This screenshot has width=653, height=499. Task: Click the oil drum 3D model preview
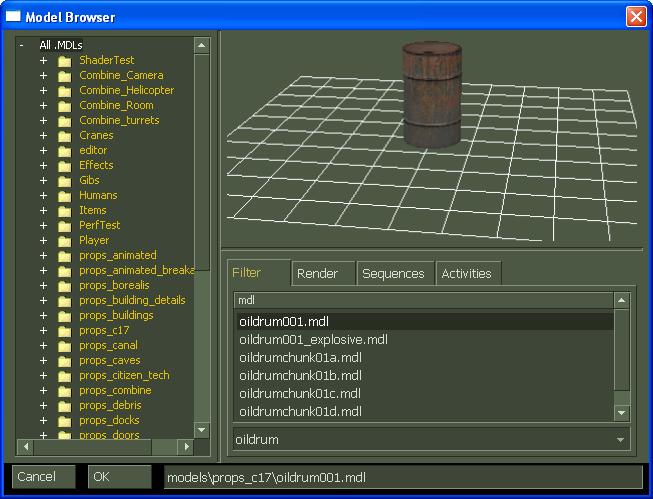click(432, 95)
